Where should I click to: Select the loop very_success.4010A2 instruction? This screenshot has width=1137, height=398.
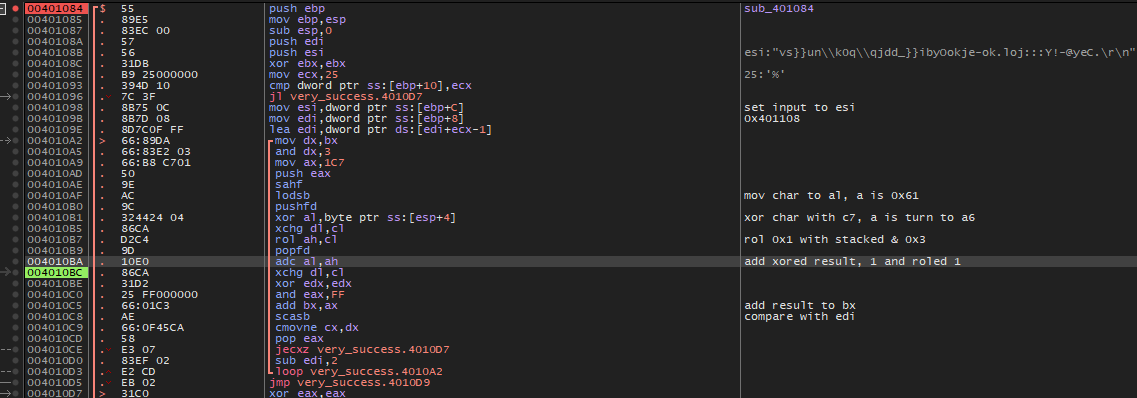click(359, 371)
